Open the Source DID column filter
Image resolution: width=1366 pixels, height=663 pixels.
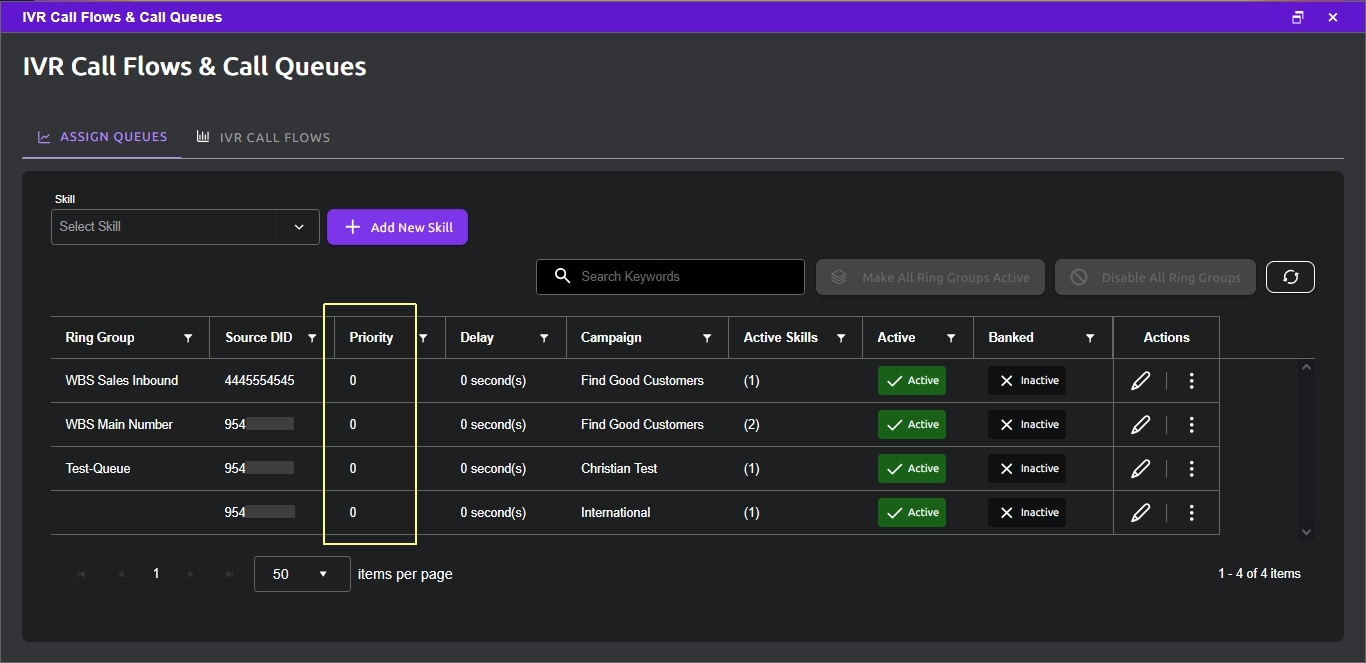313,338
